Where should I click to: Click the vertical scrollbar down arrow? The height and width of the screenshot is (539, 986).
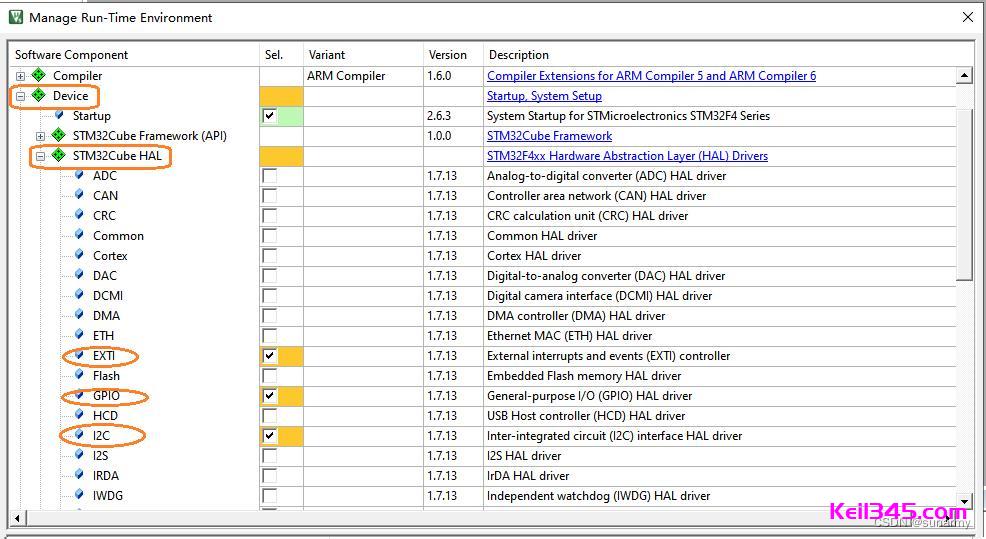coord(964,502)
